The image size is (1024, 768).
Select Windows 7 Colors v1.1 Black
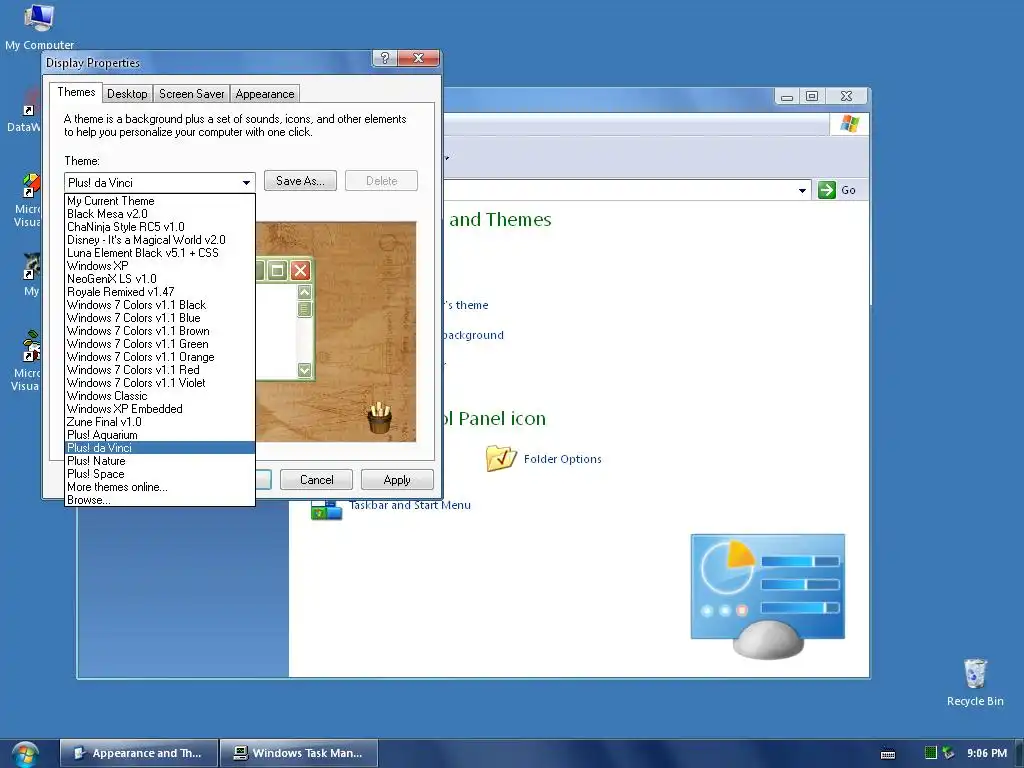pyautogui.click(x=160, y=305)
